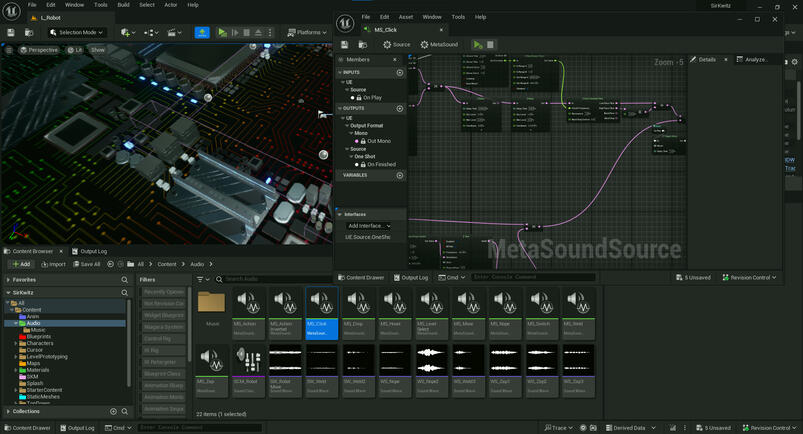Viewport: 803px width, 434px height.
Task: Expand the Collections section
Action: pos(8,411)
